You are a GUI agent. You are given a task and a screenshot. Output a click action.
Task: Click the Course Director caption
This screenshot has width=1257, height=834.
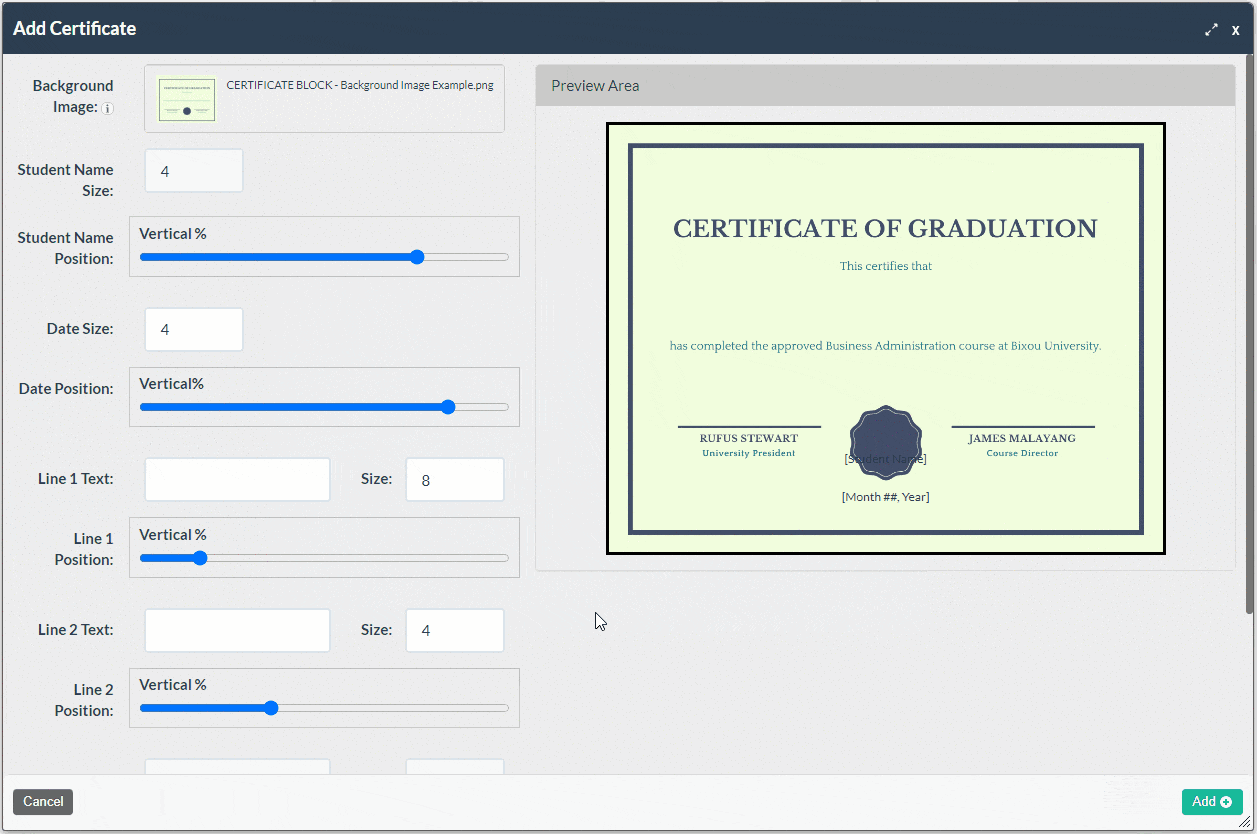[x=1022, y=453]
